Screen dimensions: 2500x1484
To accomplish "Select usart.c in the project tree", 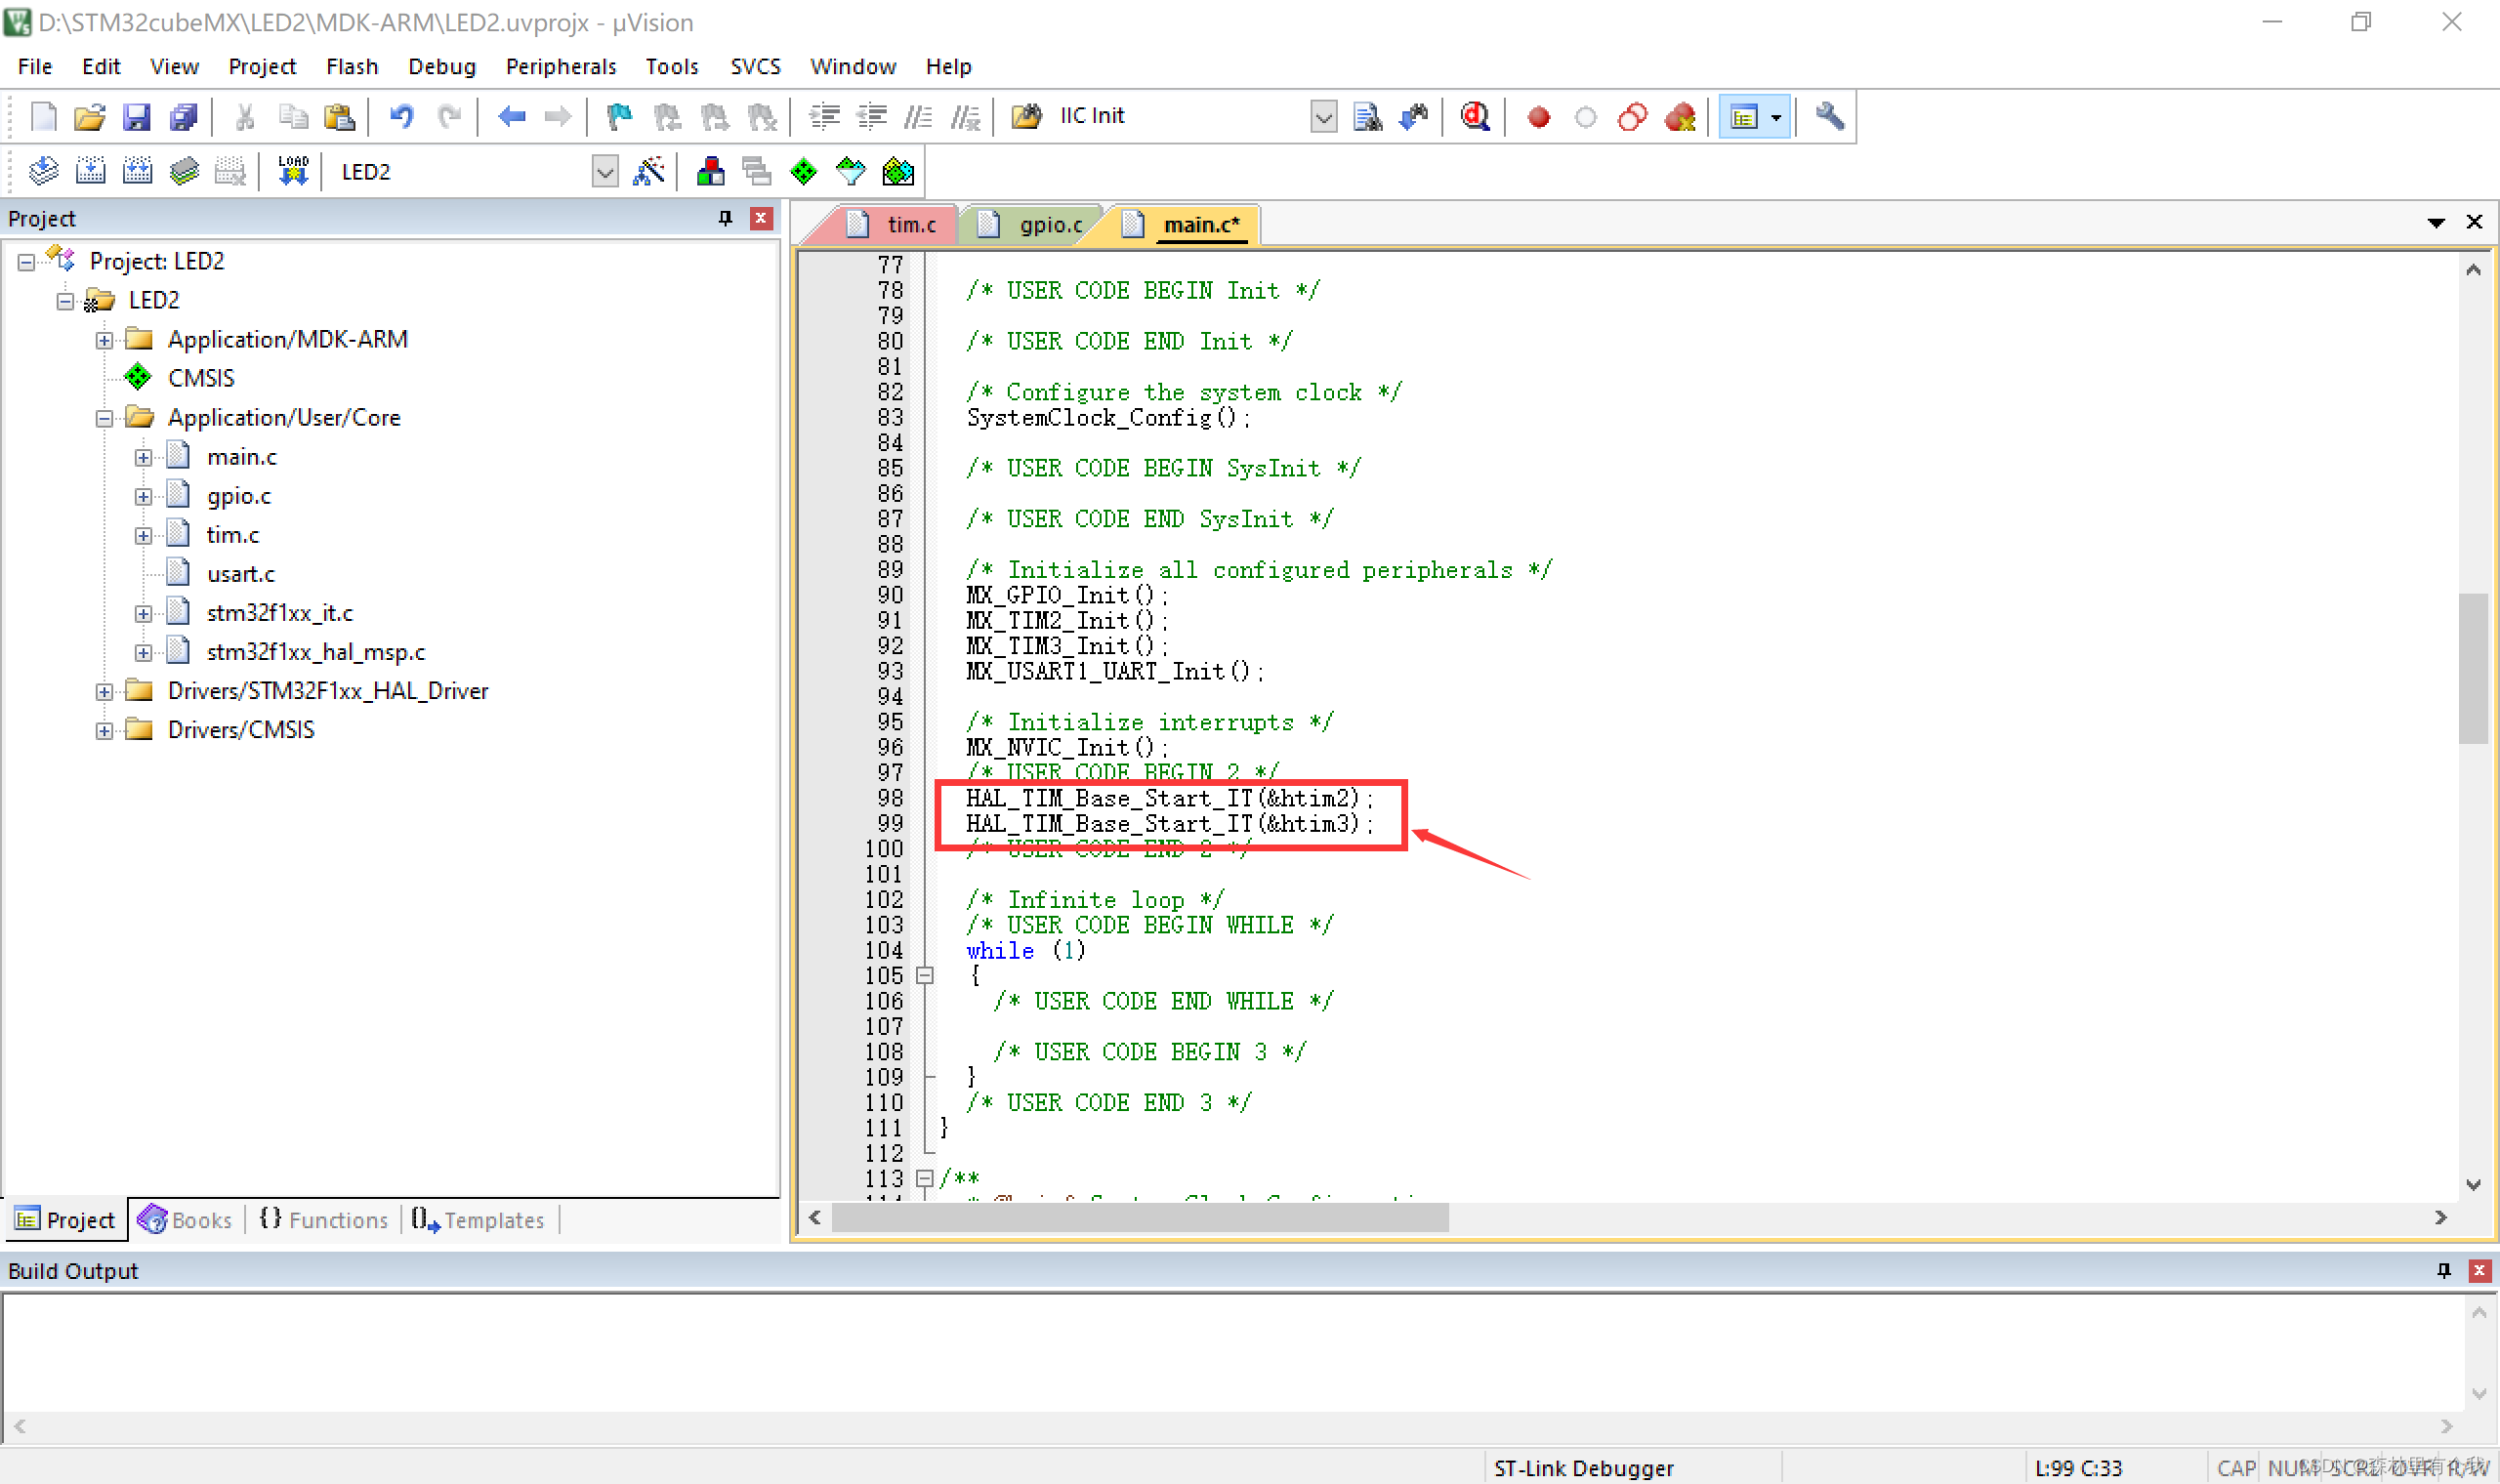I will coord(240,574).
